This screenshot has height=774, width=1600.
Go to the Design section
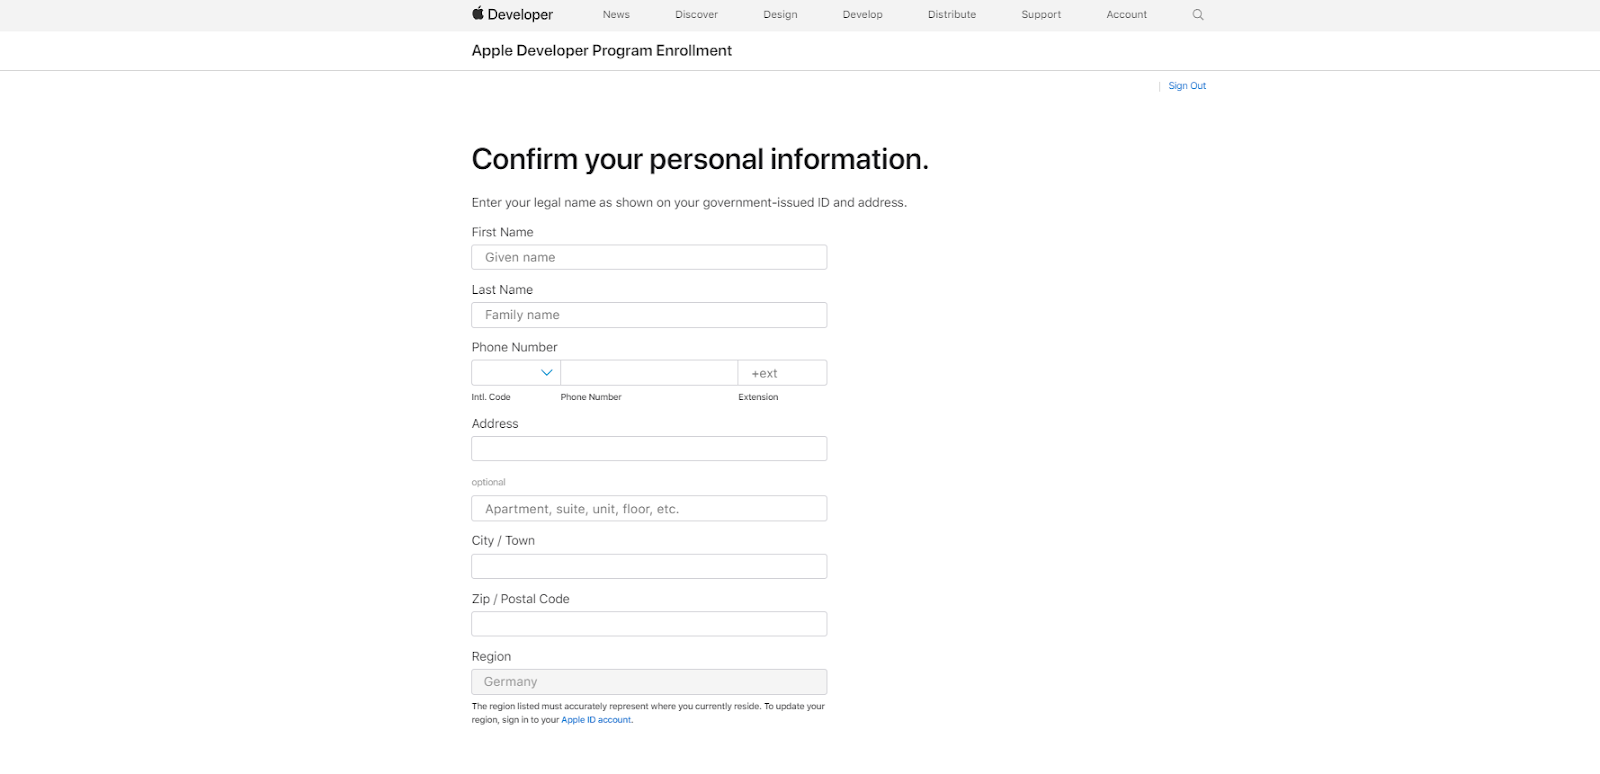(780, 15)
